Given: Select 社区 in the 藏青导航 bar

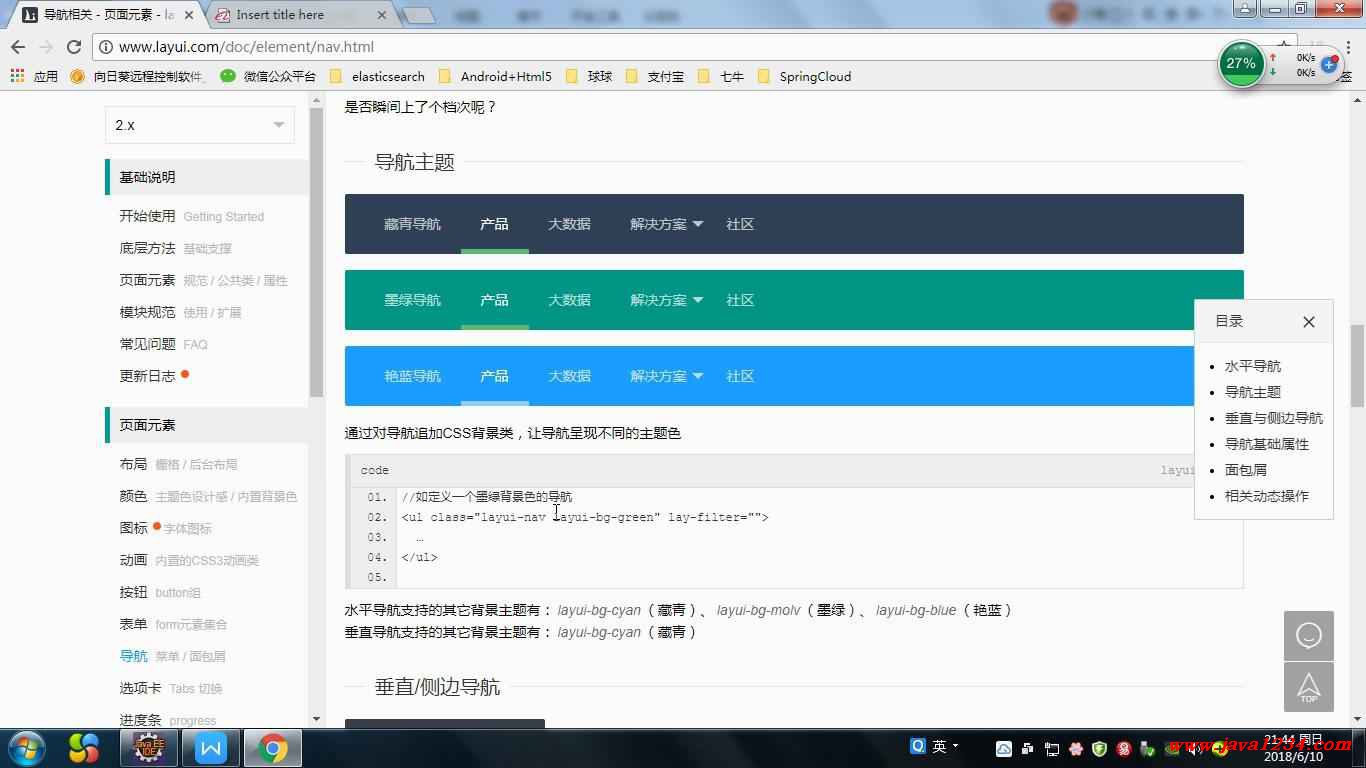Looking at the screenshot, I should coord(740,224).
